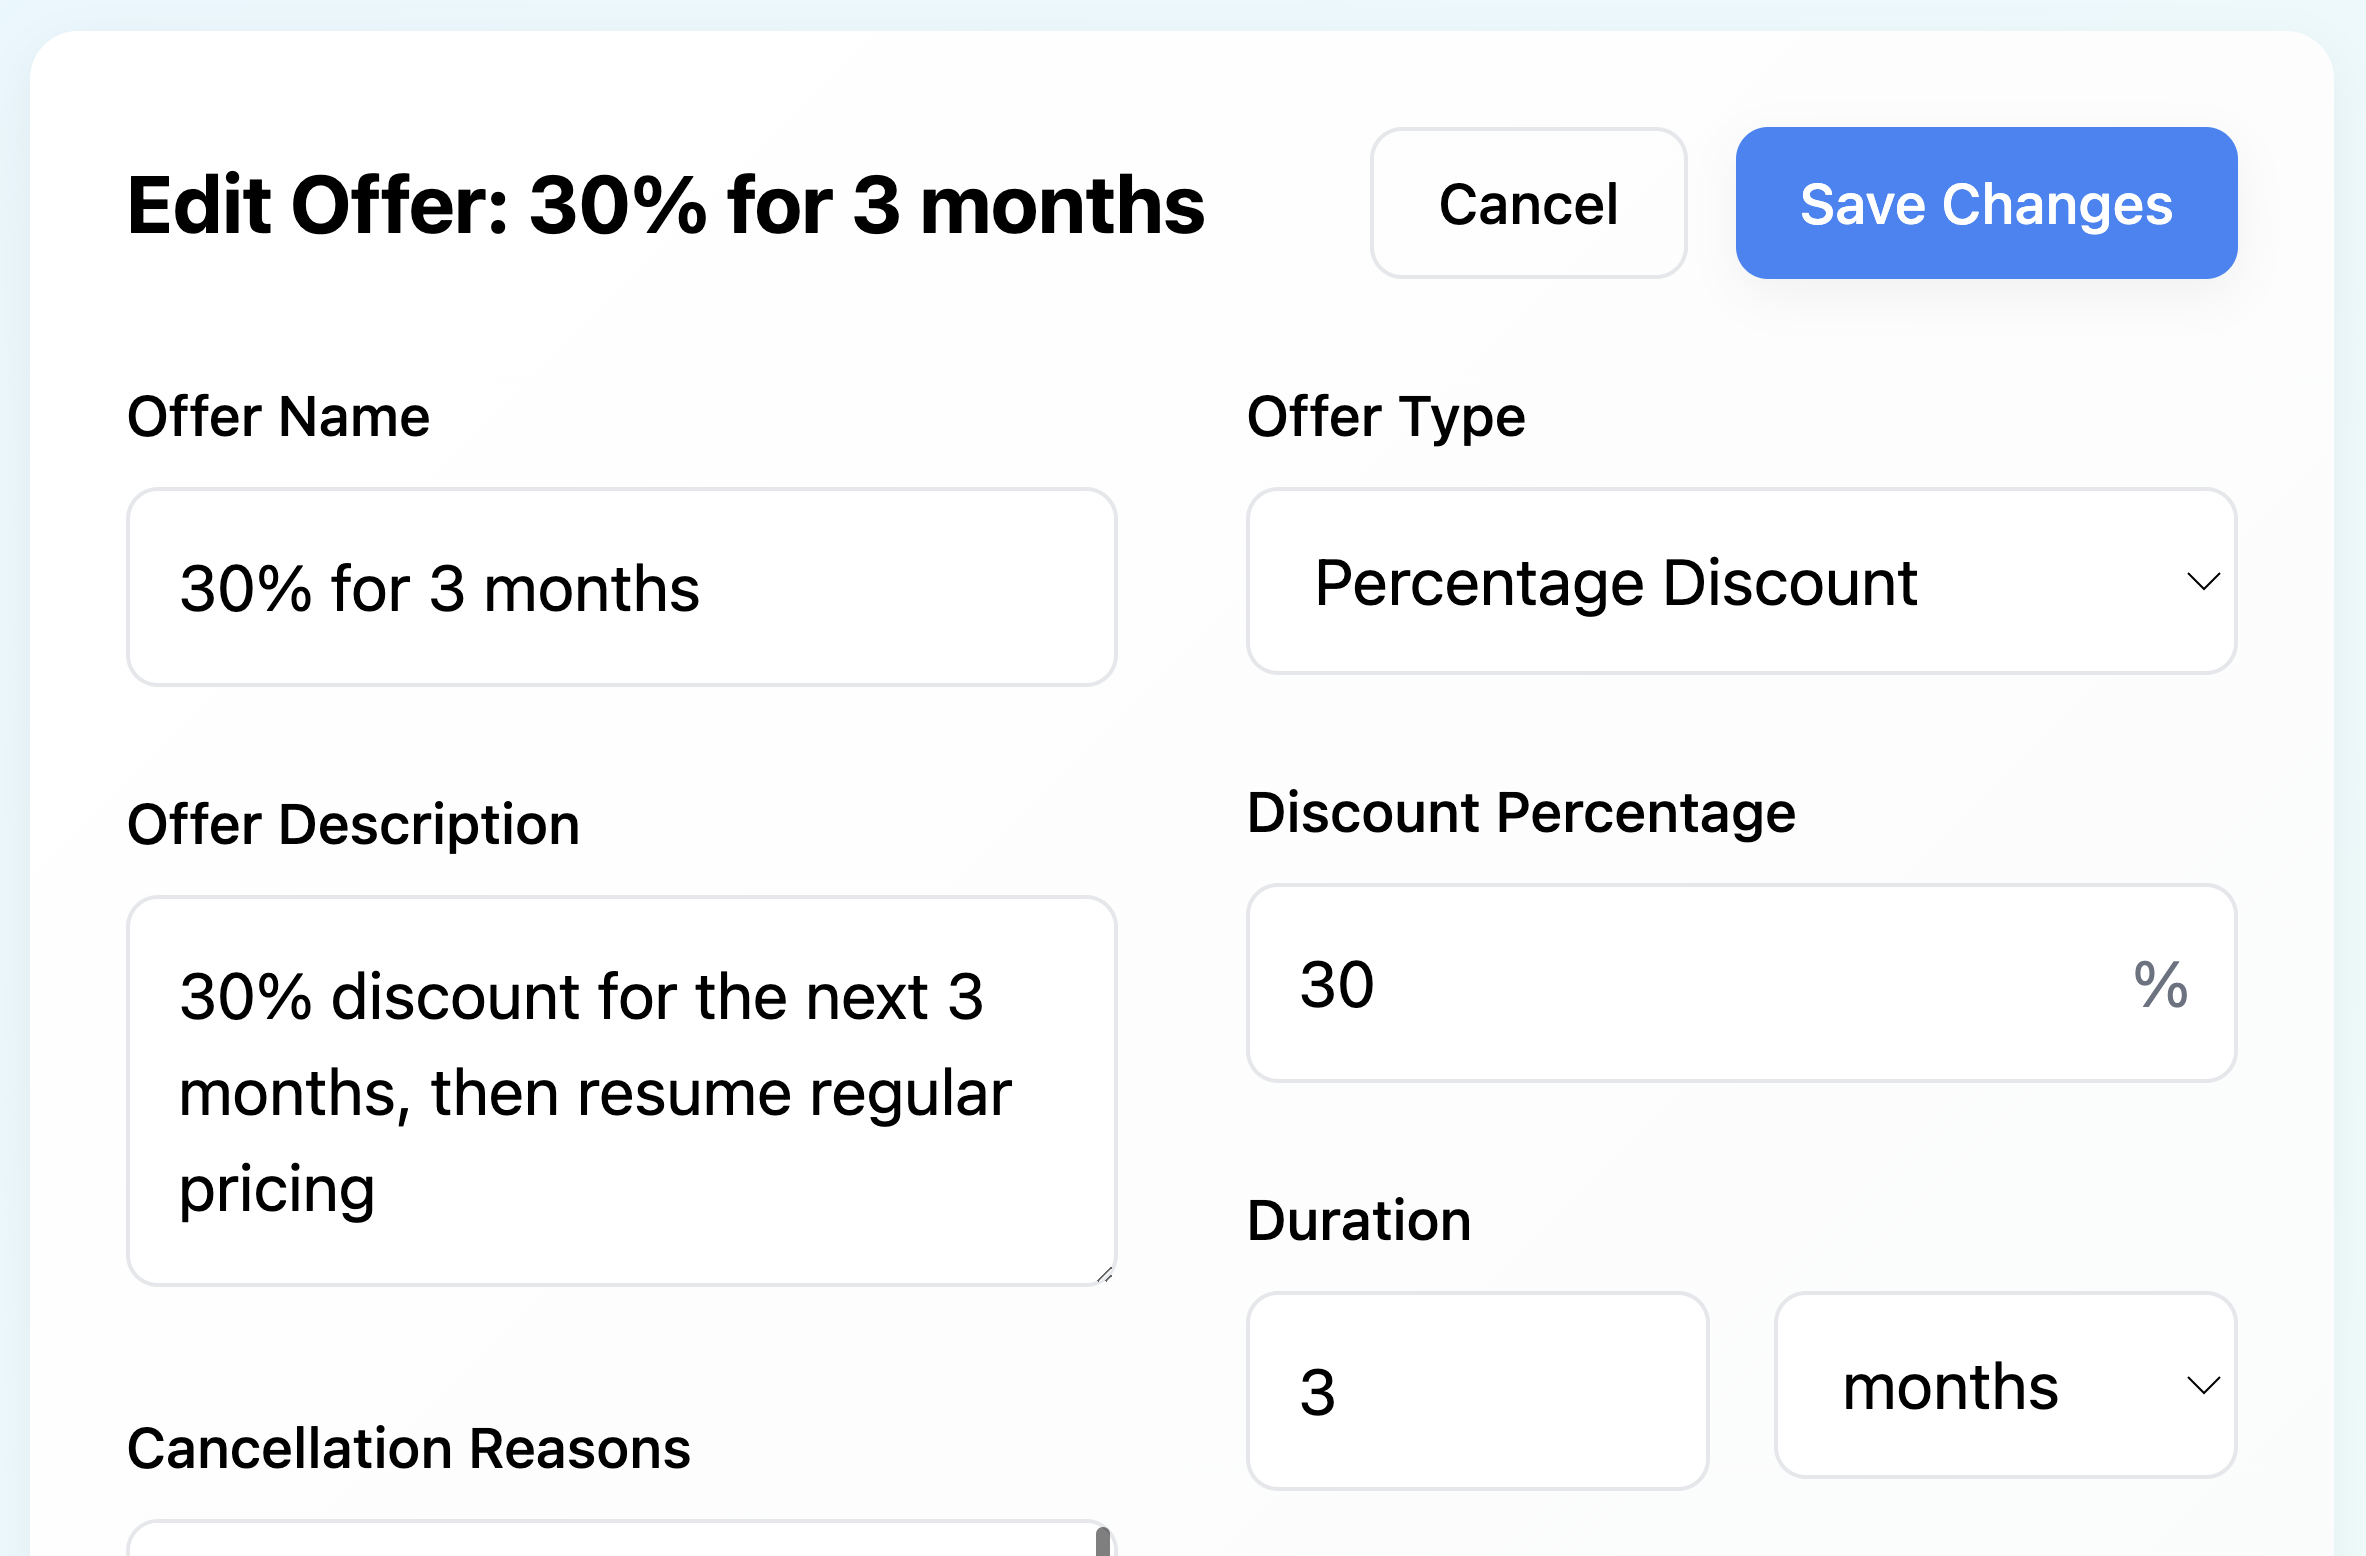Click the Save Changes button
This screenshot has width=2366, height=1556.
1986,203
